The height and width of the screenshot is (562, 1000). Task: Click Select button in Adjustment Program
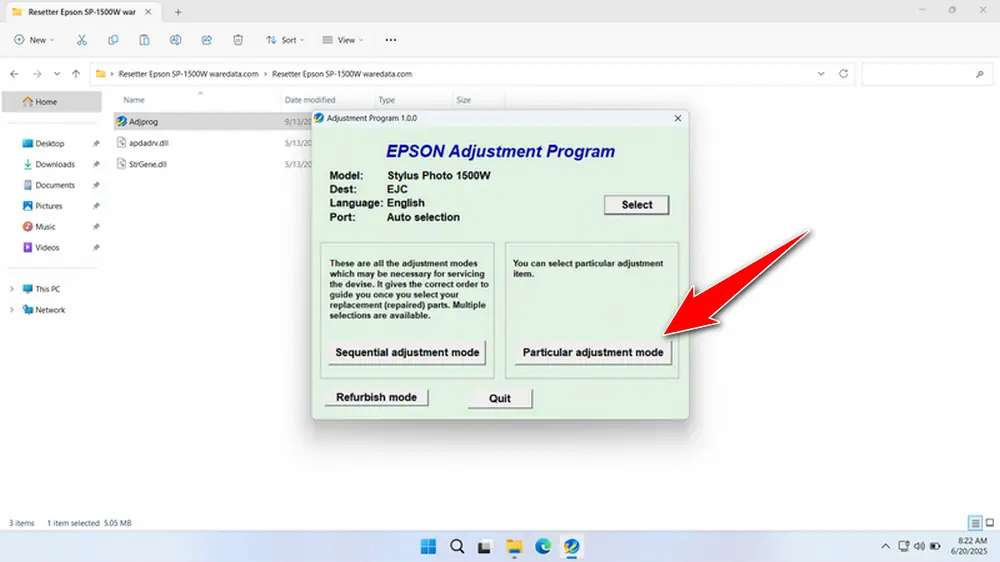click(x=636, y=205)
